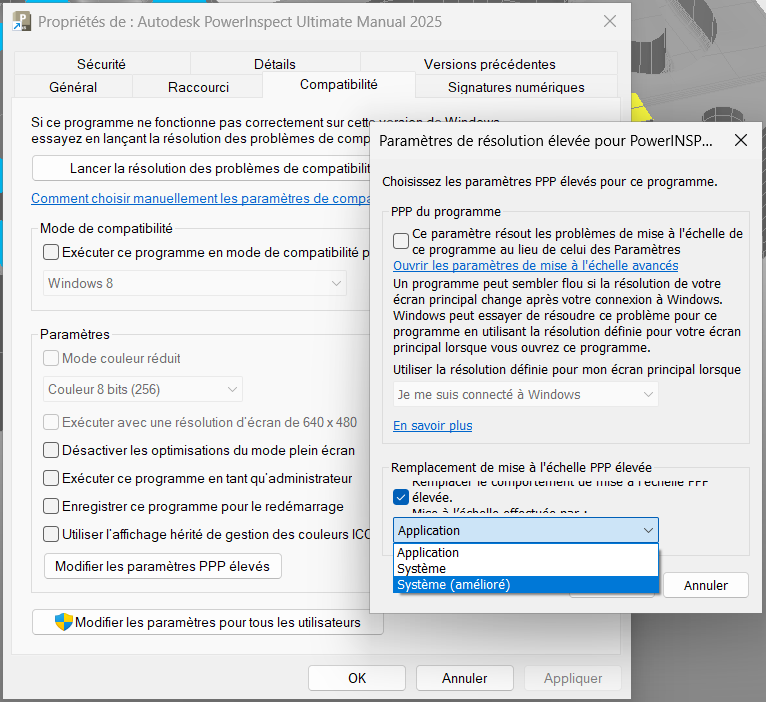Screen dimensions: 766x702
Task: Open the Couleur 8 bits (256) dropdown
Action: point(143,389)
